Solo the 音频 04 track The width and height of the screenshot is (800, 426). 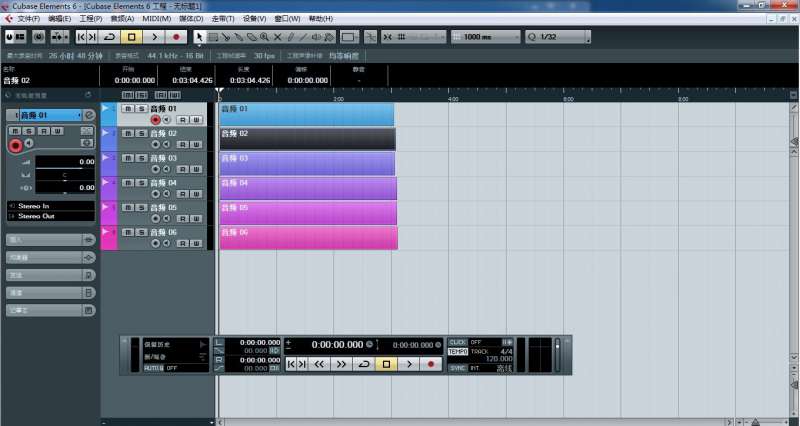[x=141, y=183]
